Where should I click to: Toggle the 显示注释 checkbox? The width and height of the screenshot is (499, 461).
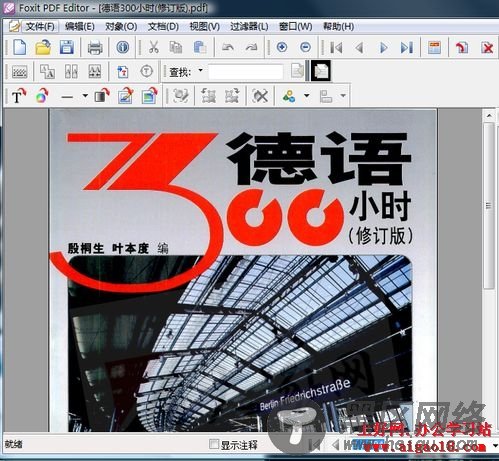coord(213,444)
